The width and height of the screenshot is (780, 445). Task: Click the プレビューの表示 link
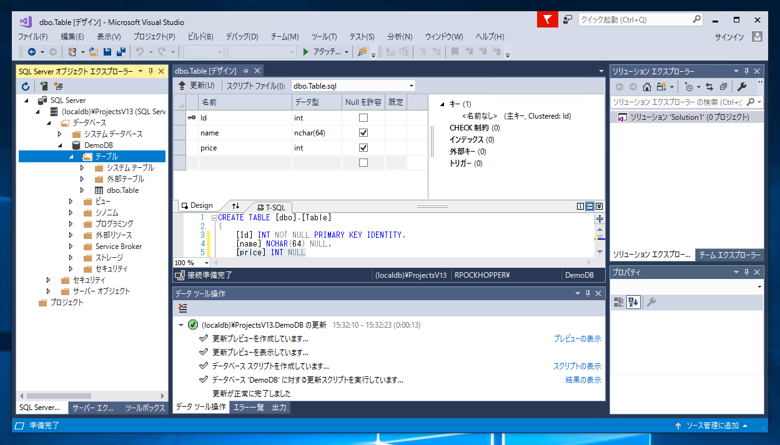click(x=577, y=339)
